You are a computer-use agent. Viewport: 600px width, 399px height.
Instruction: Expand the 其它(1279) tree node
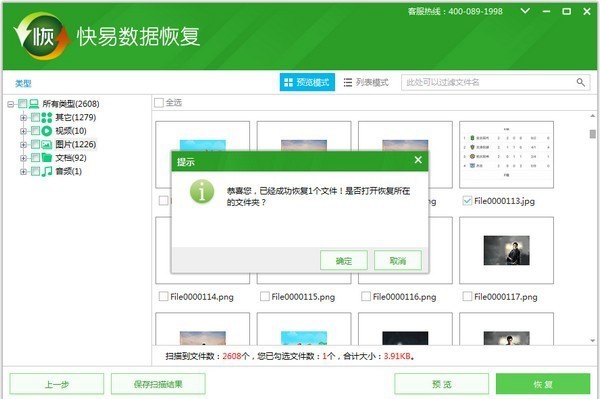(x=23, y=117)
